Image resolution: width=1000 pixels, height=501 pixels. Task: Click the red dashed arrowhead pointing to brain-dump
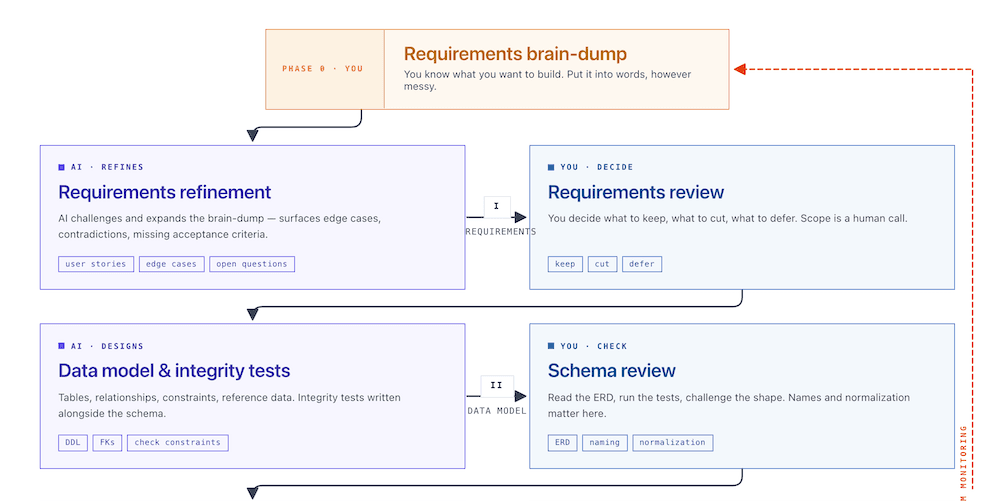[x=740, y=69]
